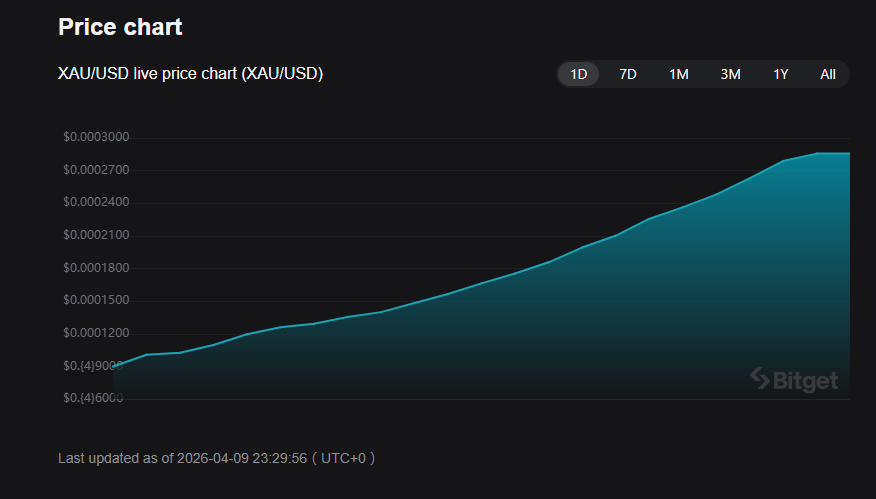Viewport: 876px width, 499px height.
Task: Click the Last updated timestamp text
Action: (x=217, y=458)
